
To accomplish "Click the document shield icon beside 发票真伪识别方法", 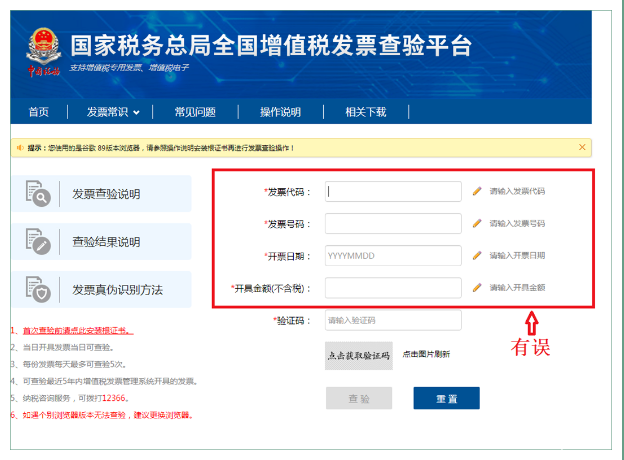I will point(38,289).
